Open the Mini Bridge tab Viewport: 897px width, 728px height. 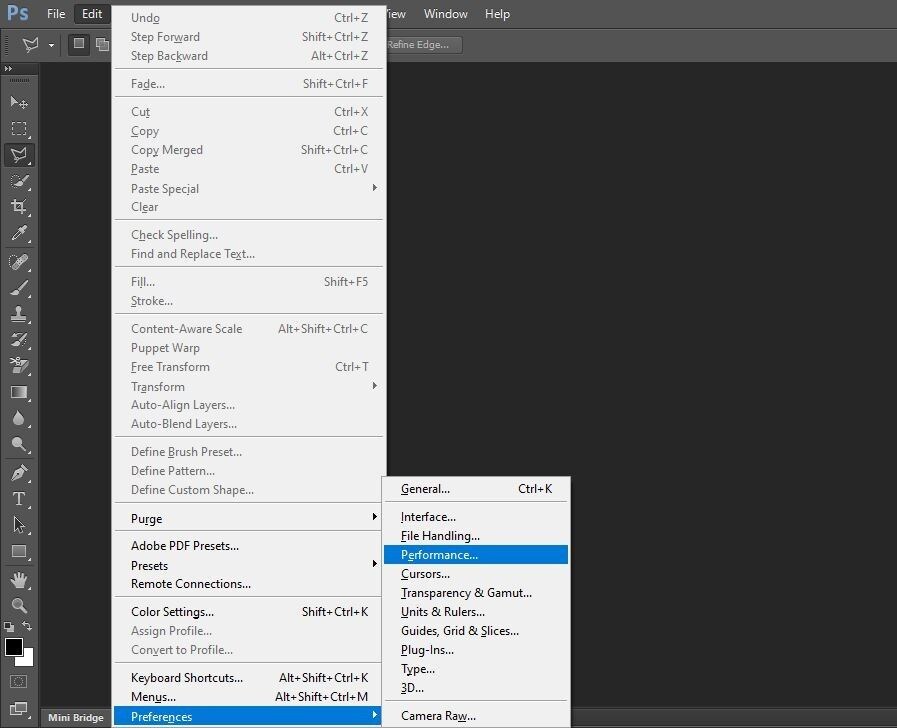pos(76,717)
